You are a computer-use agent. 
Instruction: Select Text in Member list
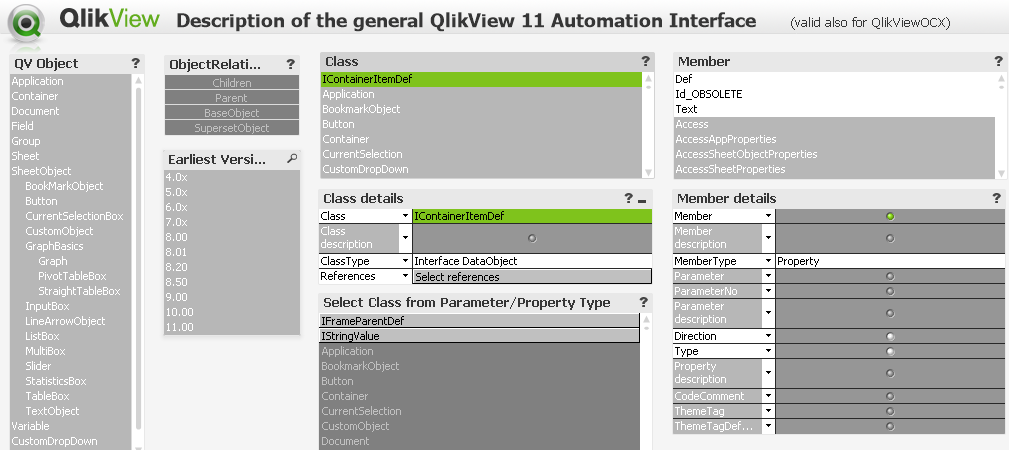click(x=834, y=109)
